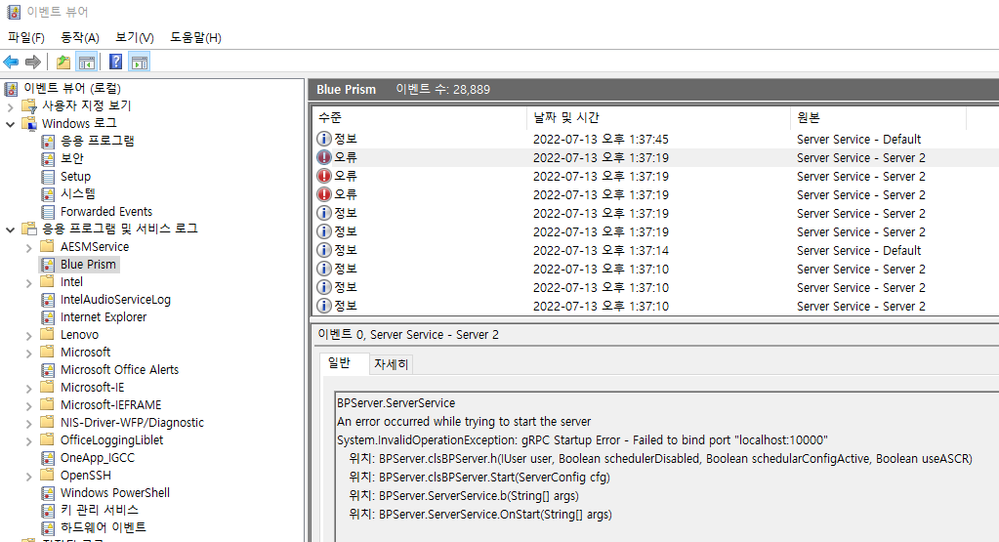
Task: Click the AESMService folder icon
Action: click(47, 246)
